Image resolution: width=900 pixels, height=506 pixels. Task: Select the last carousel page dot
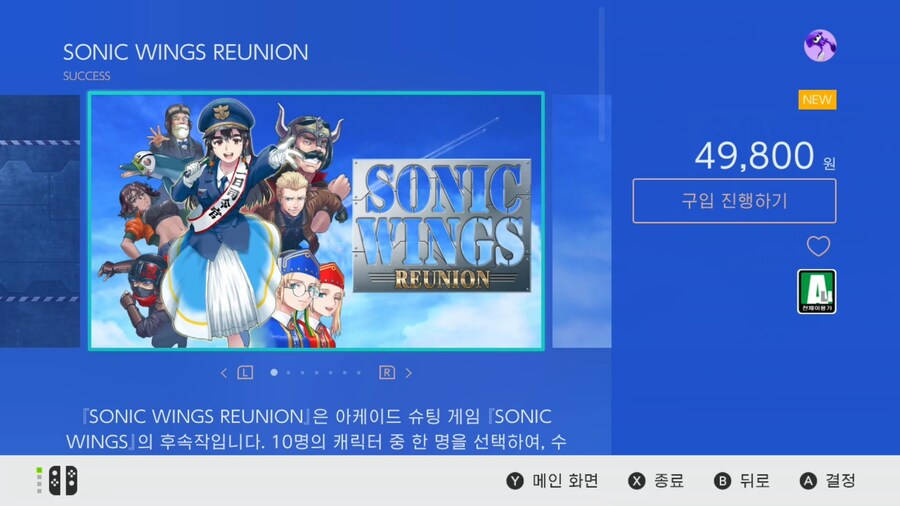[359, 373]
